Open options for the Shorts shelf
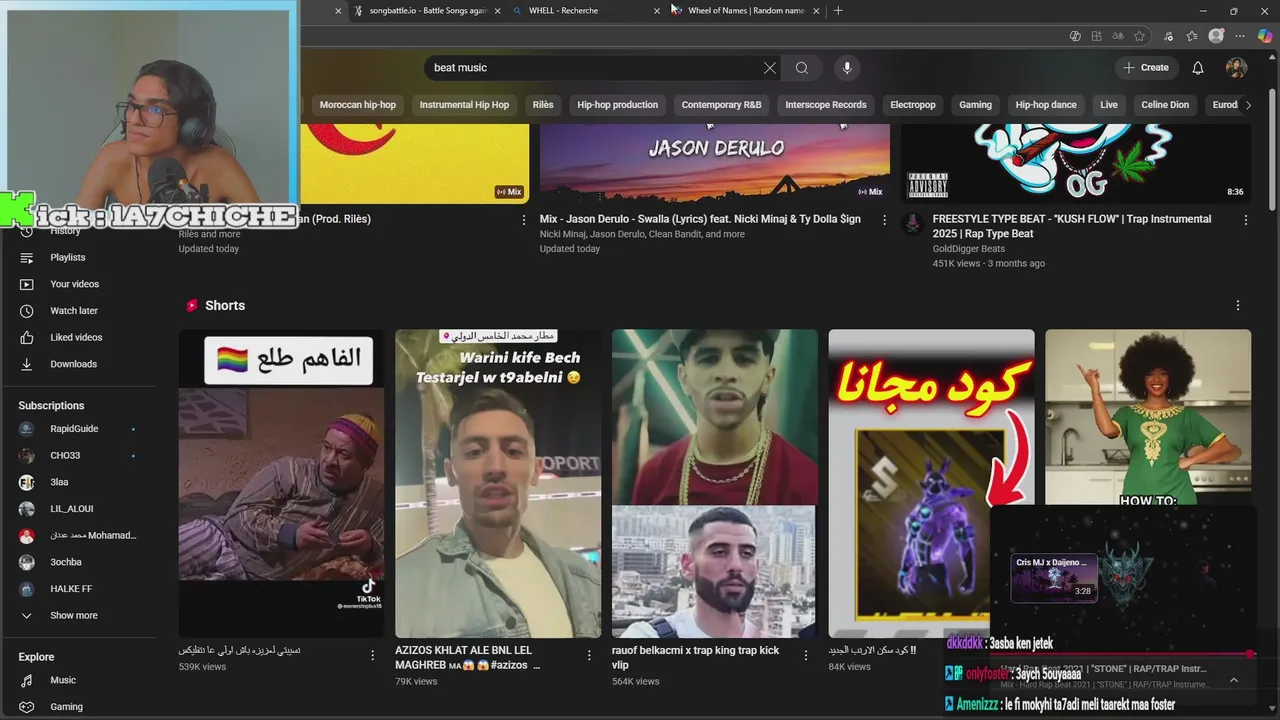The image size is (1280, 720). click(1238, 306)
